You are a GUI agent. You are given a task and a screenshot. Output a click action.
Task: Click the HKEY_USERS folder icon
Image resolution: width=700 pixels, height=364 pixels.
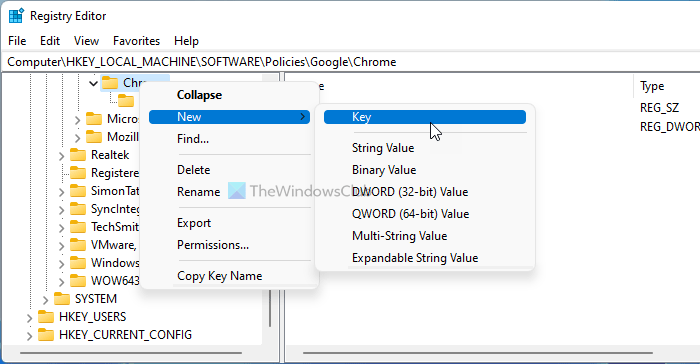46,317
